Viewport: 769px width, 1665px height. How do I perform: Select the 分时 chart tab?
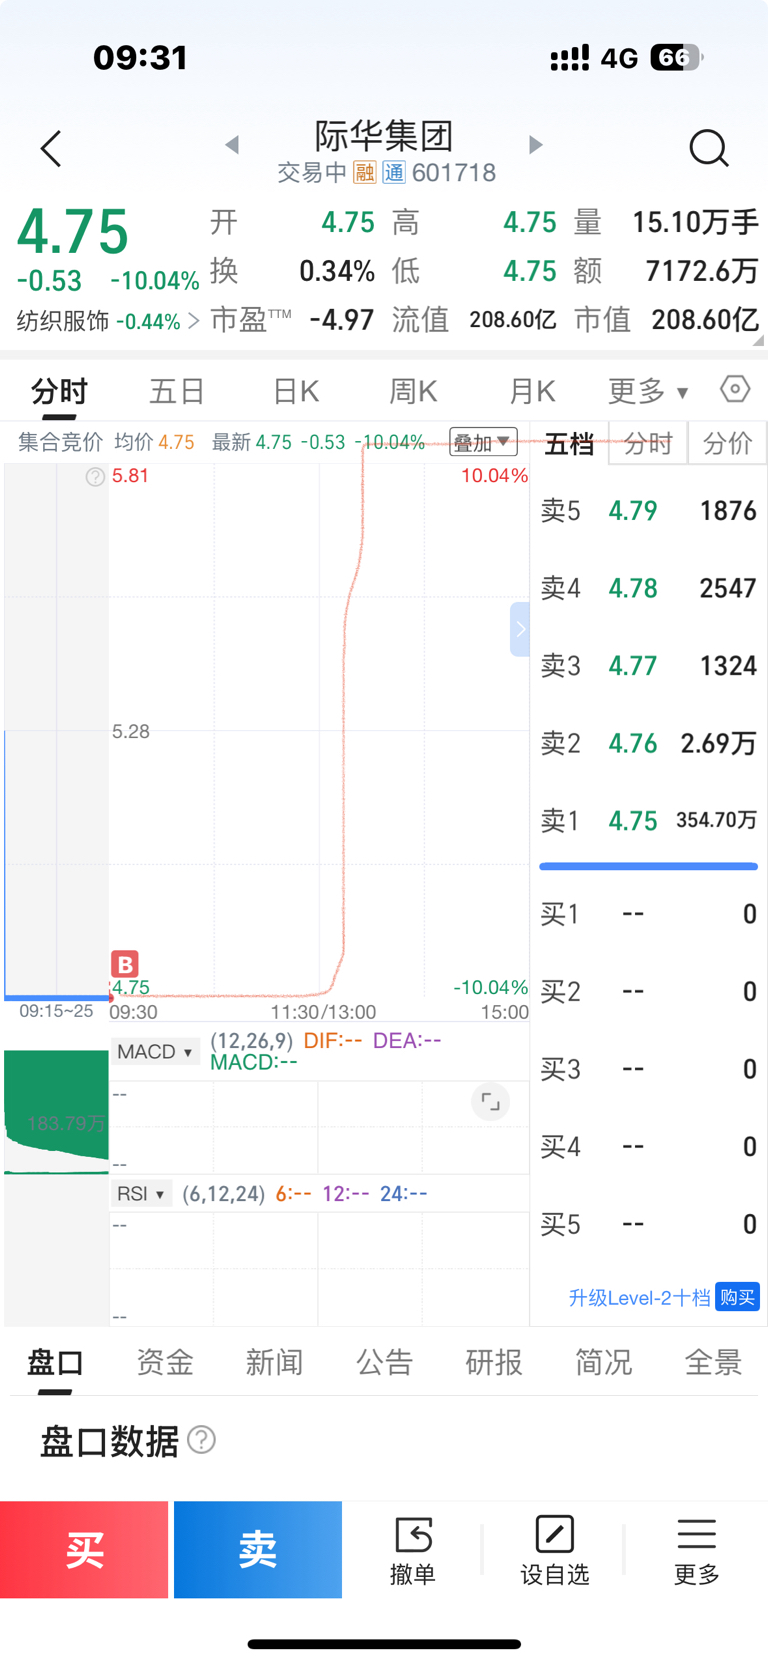(x=59, y=391)
